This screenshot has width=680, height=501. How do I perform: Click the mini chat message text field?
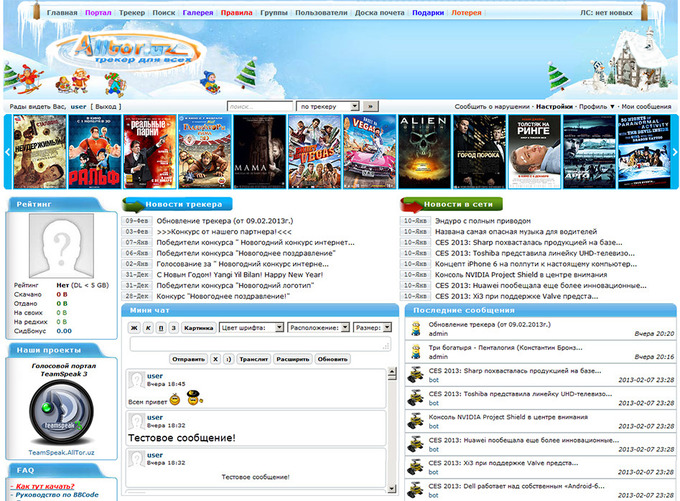pyautogui.click(x=260, y=343)
